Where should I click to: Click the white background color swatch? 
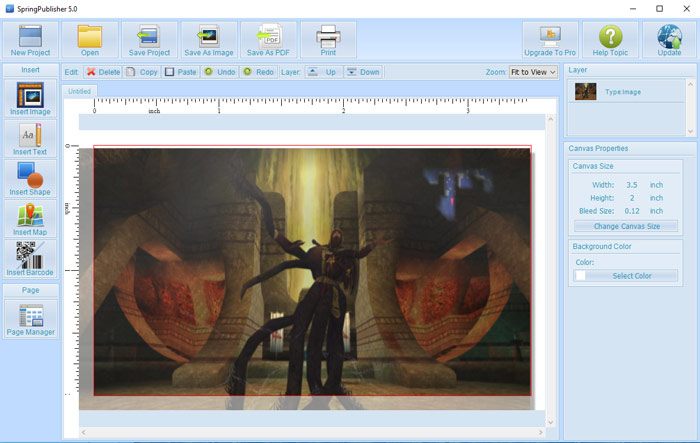[x=580, y=276]
